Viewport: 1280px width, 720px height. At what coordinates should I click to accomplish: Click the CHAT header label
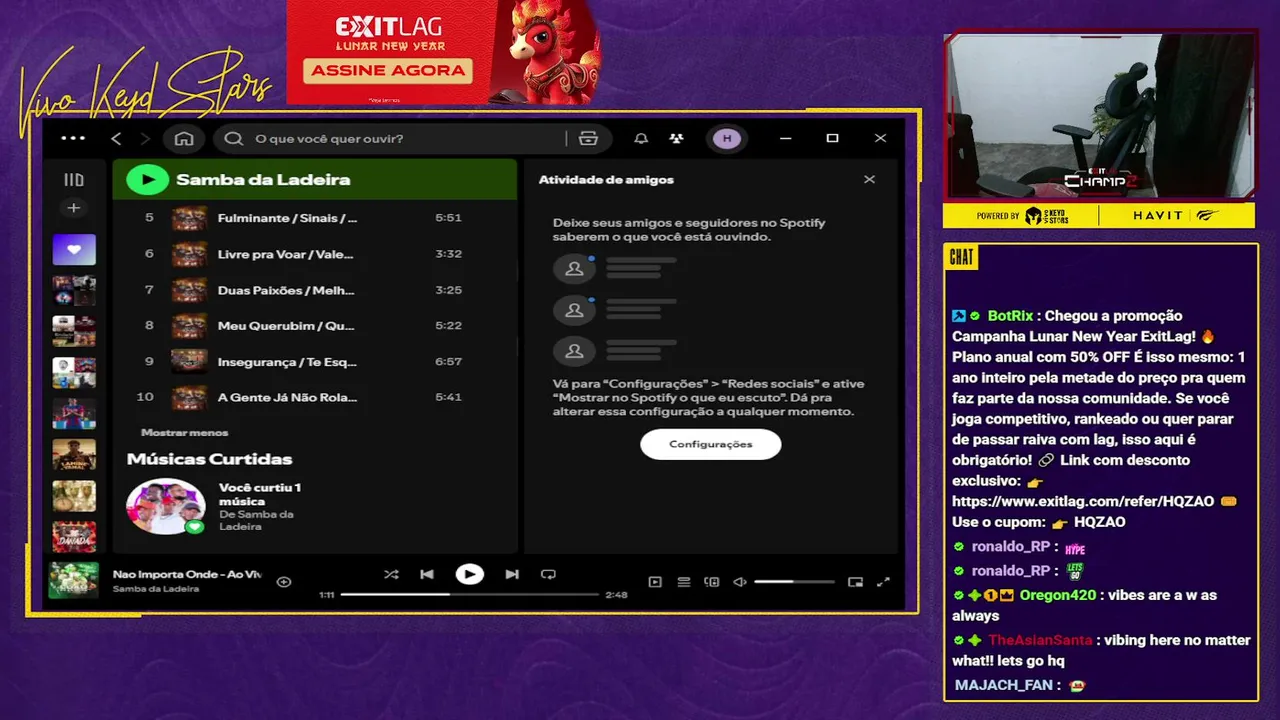pos(961,258)
